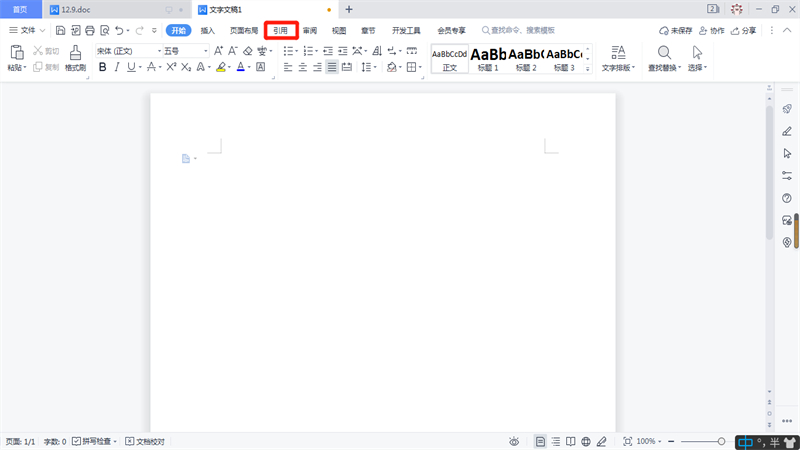This screenshot has width=800, height=450.
Task: Apply the 标题 1 heading style
Action: coord(488,59)
